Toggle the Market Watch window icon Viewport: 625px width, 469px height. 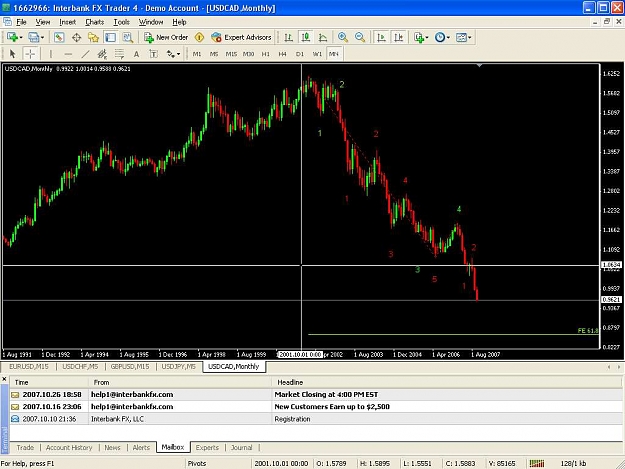click(x=59, y=37)
